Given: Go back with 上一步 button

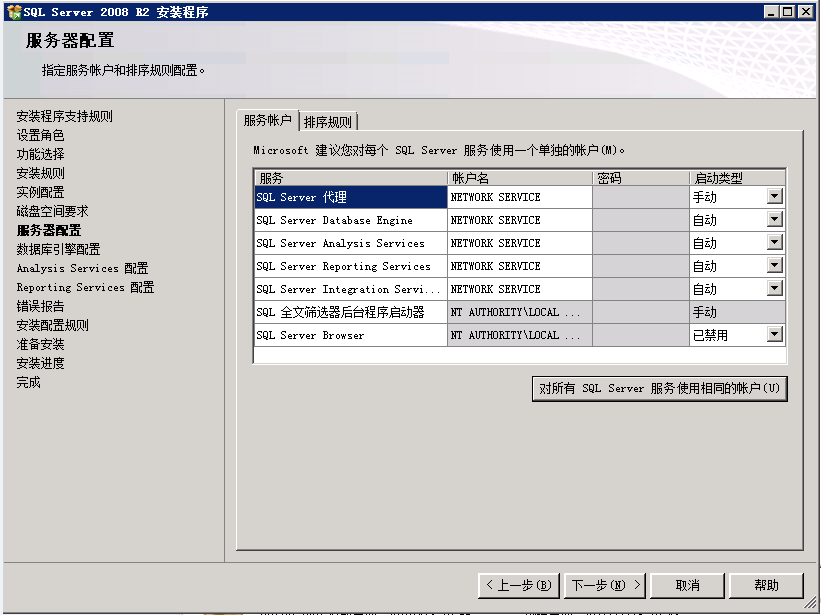Looking at the screenshot, I should 517,585.
